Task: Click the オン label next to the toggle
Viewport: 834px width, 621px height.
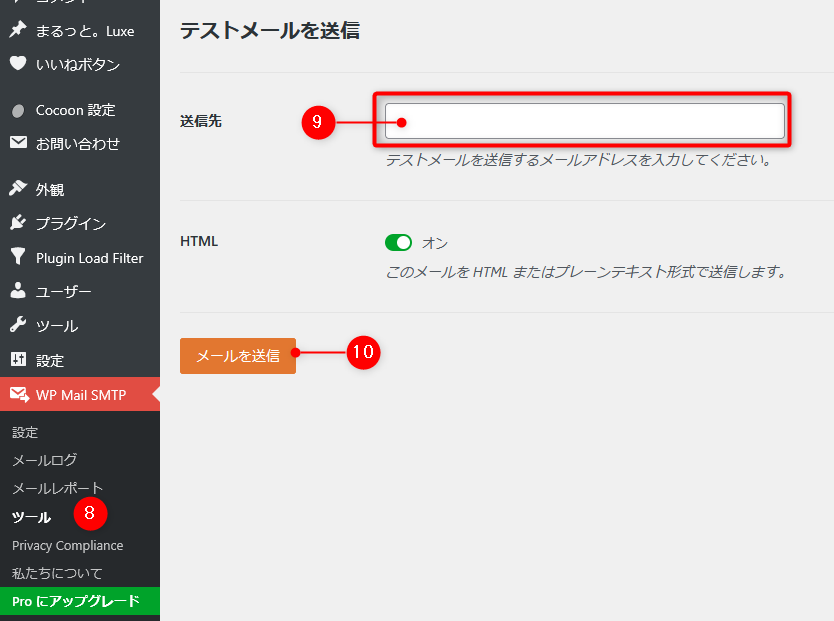Action: tap(435, 243)
